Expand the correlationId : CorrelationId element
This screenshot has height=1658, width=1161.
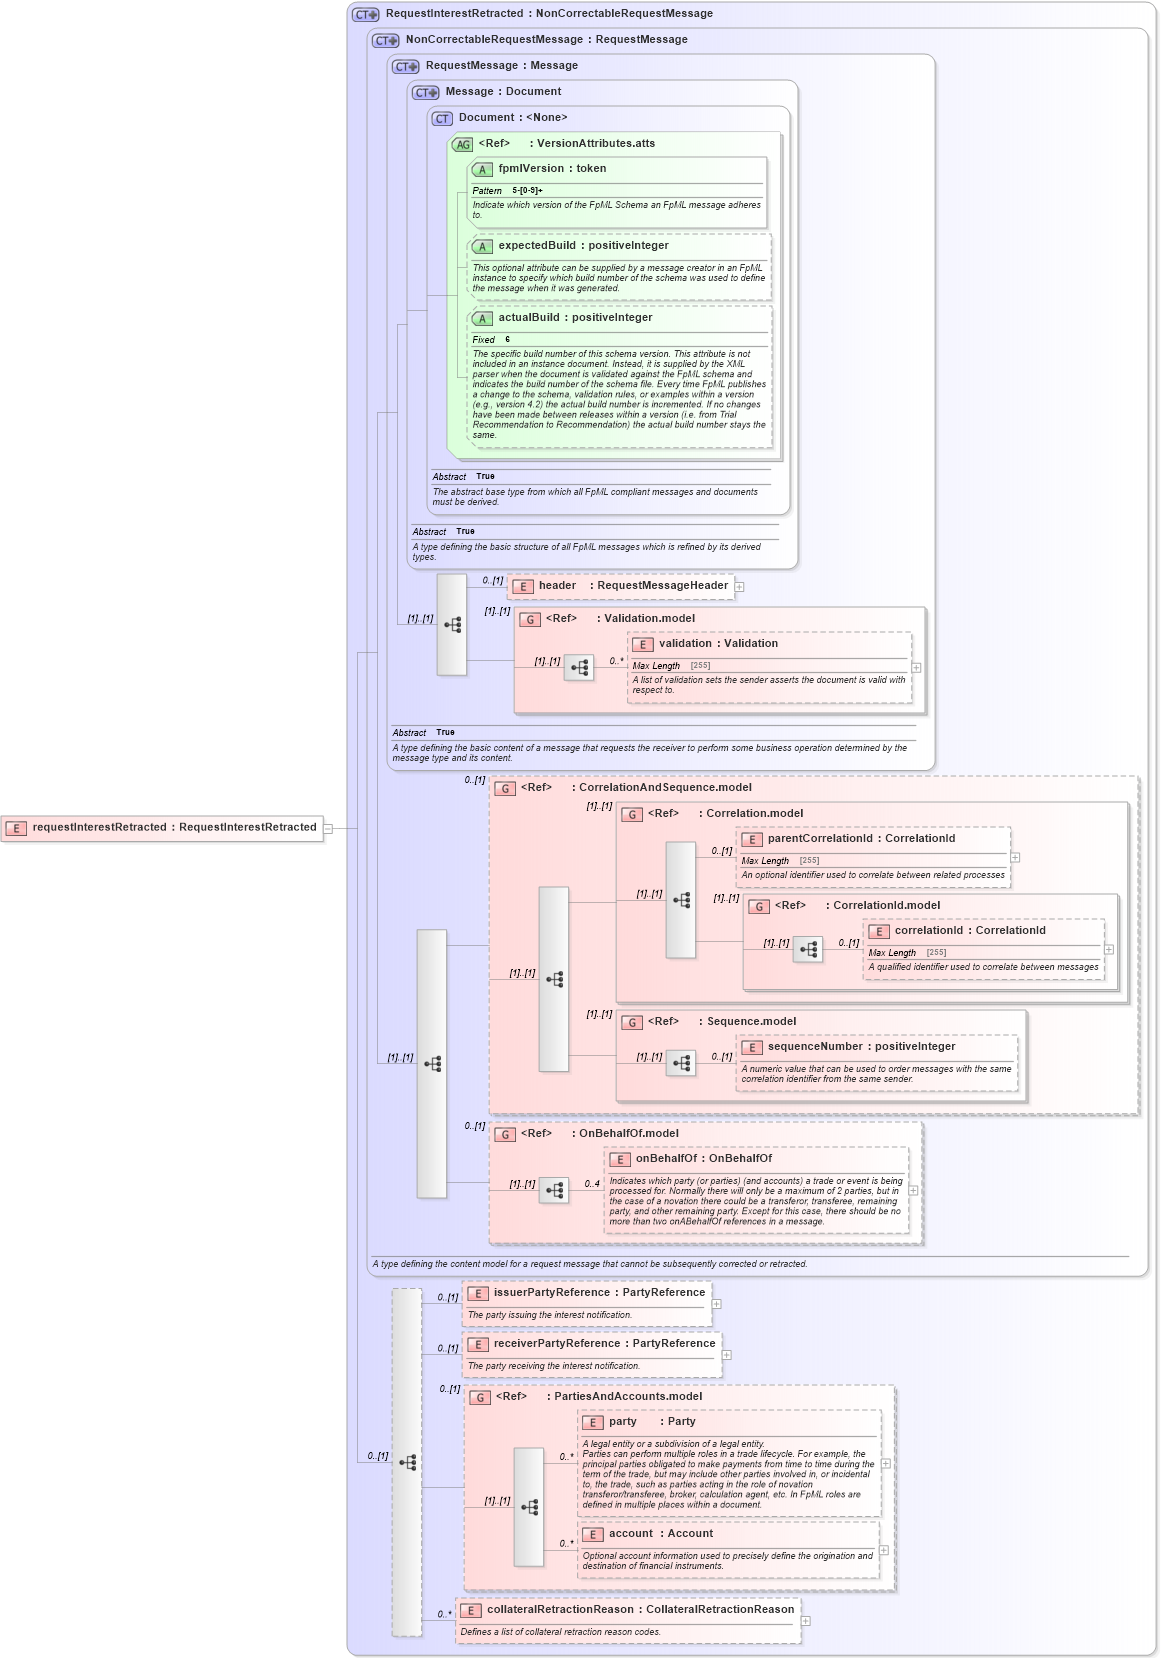[x=1109, y=949]
